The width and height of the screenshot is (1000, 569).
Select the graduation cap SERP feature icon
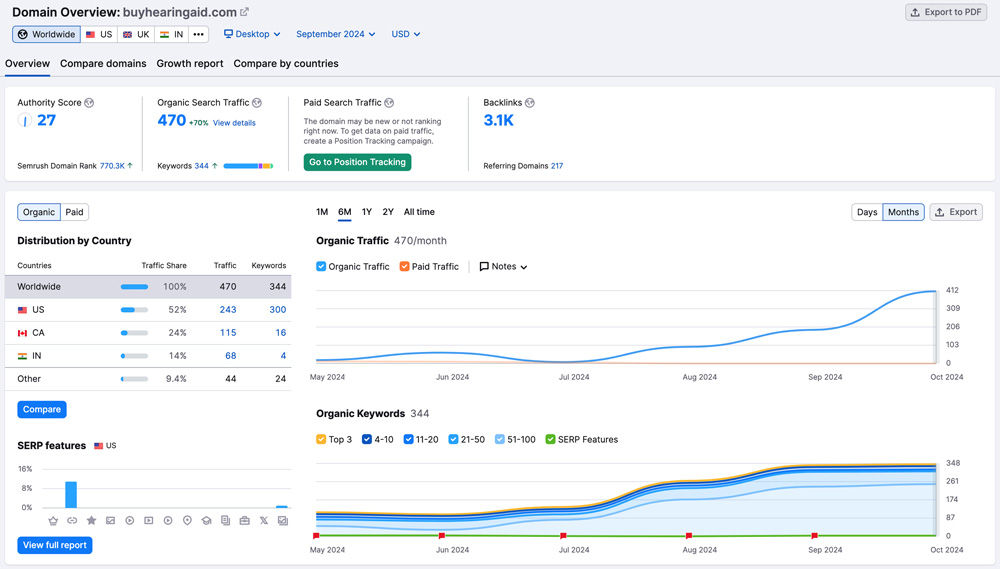tap(206, 521)
